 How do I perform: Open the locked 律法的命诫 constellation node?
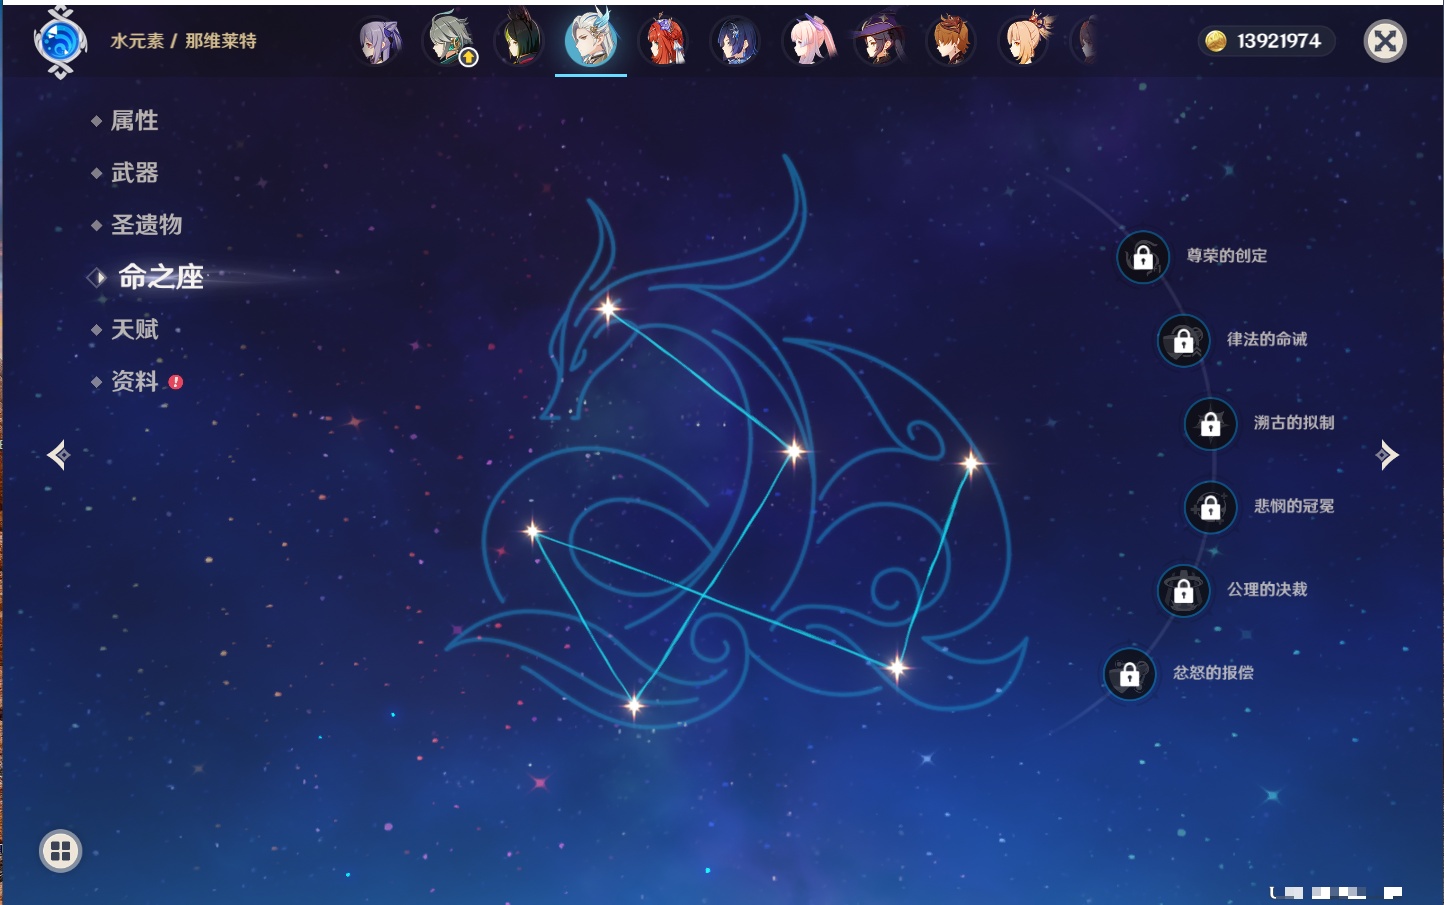(x=1184, y=340)
